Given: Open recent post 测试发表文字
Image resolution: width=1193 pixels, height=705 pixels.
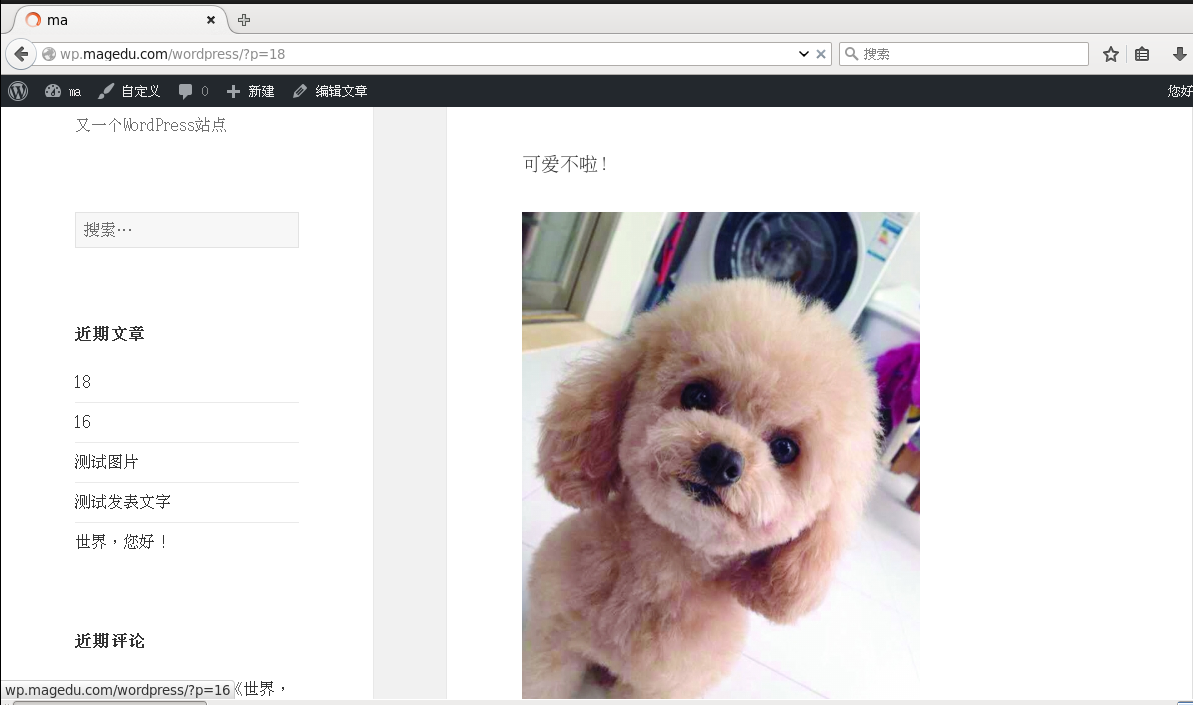Looking at the screenshot, I should (x=122, y=502).
